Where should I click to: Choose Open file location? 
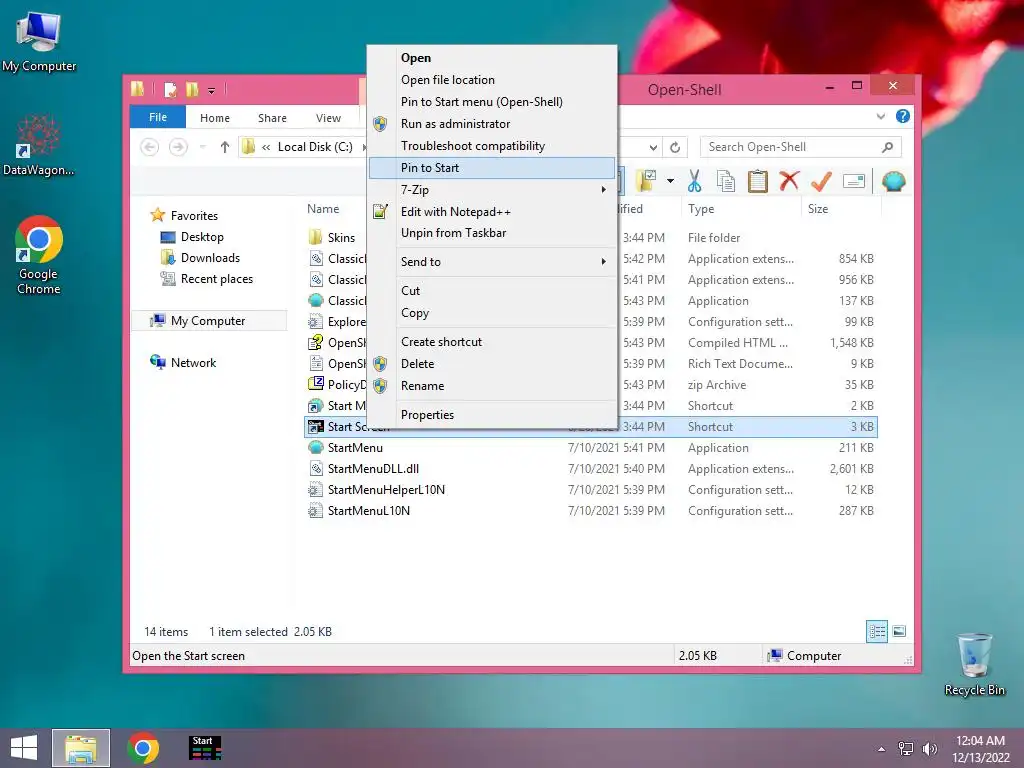coord(491,80)
